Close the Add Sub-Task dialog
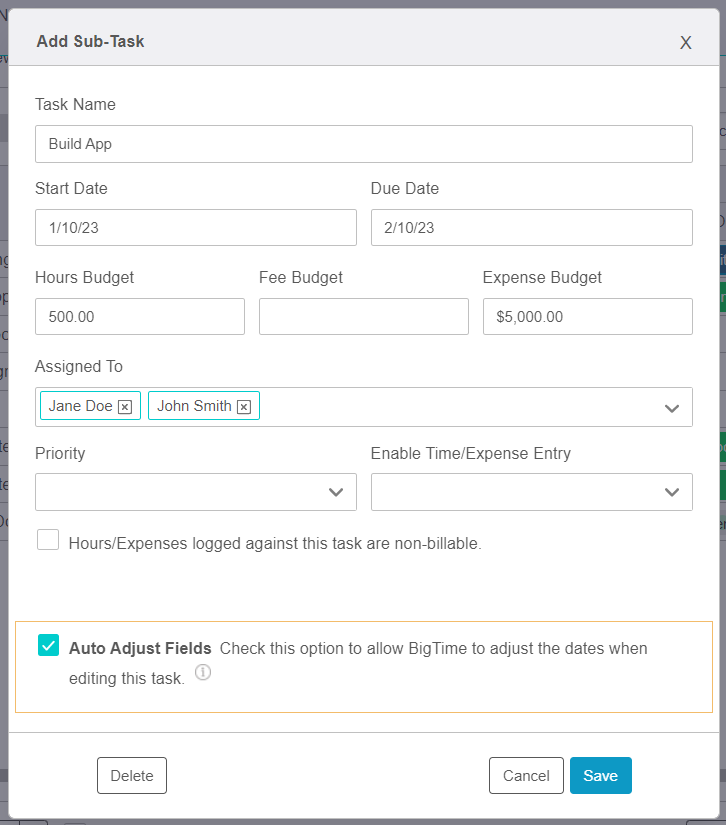 click(685, 43)
